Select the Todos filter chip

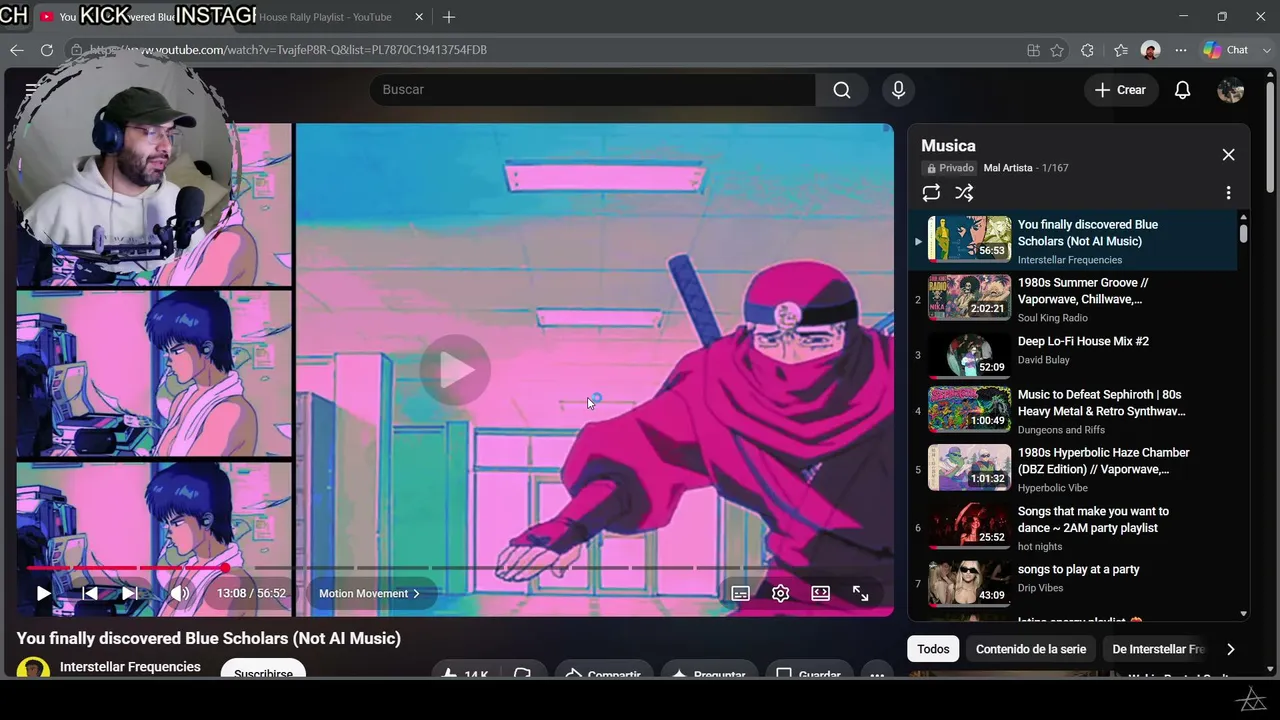click(x=933, y=649)
